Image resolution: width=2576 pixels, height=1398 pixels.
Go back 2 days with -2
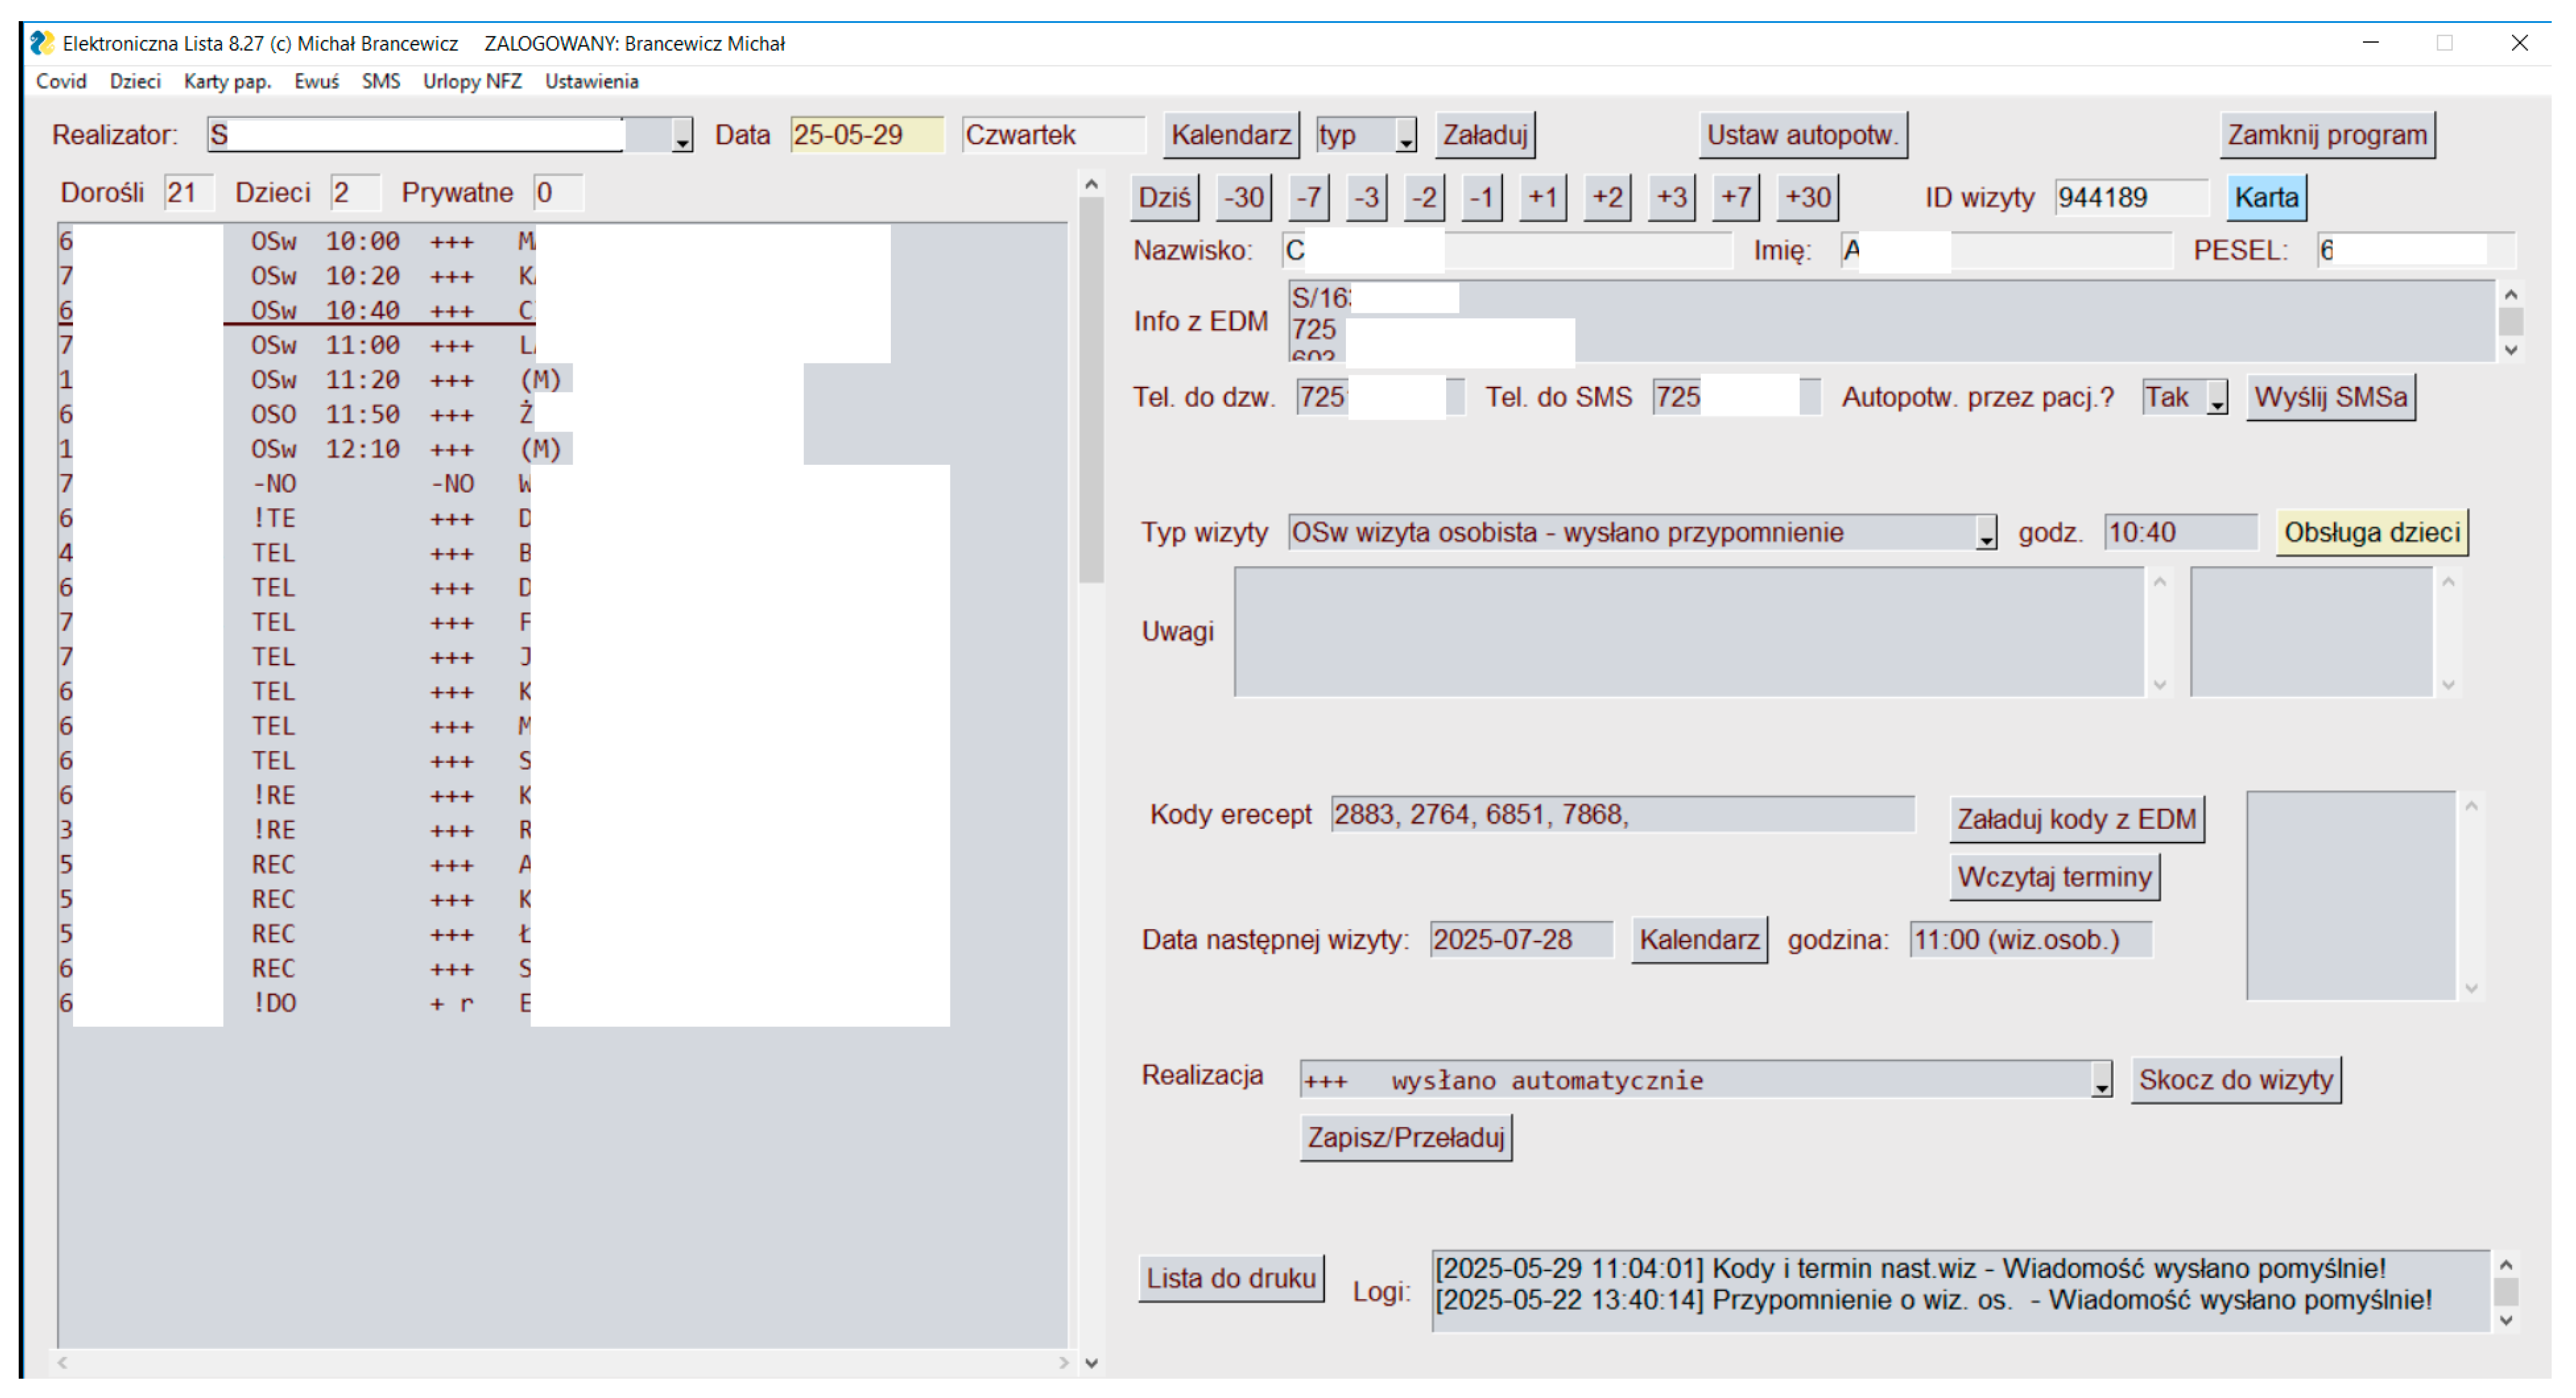(x=1424, y=197)
